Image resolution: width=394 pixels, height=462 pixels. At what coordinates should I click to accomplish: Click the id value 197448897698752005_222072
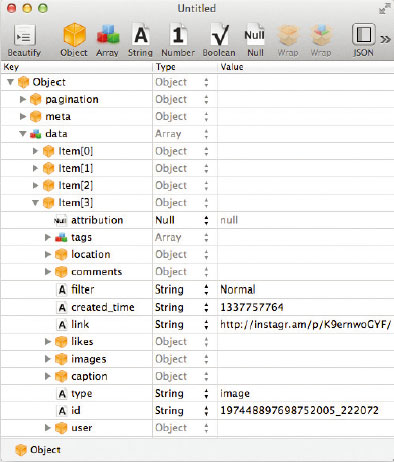pos(299,410)
